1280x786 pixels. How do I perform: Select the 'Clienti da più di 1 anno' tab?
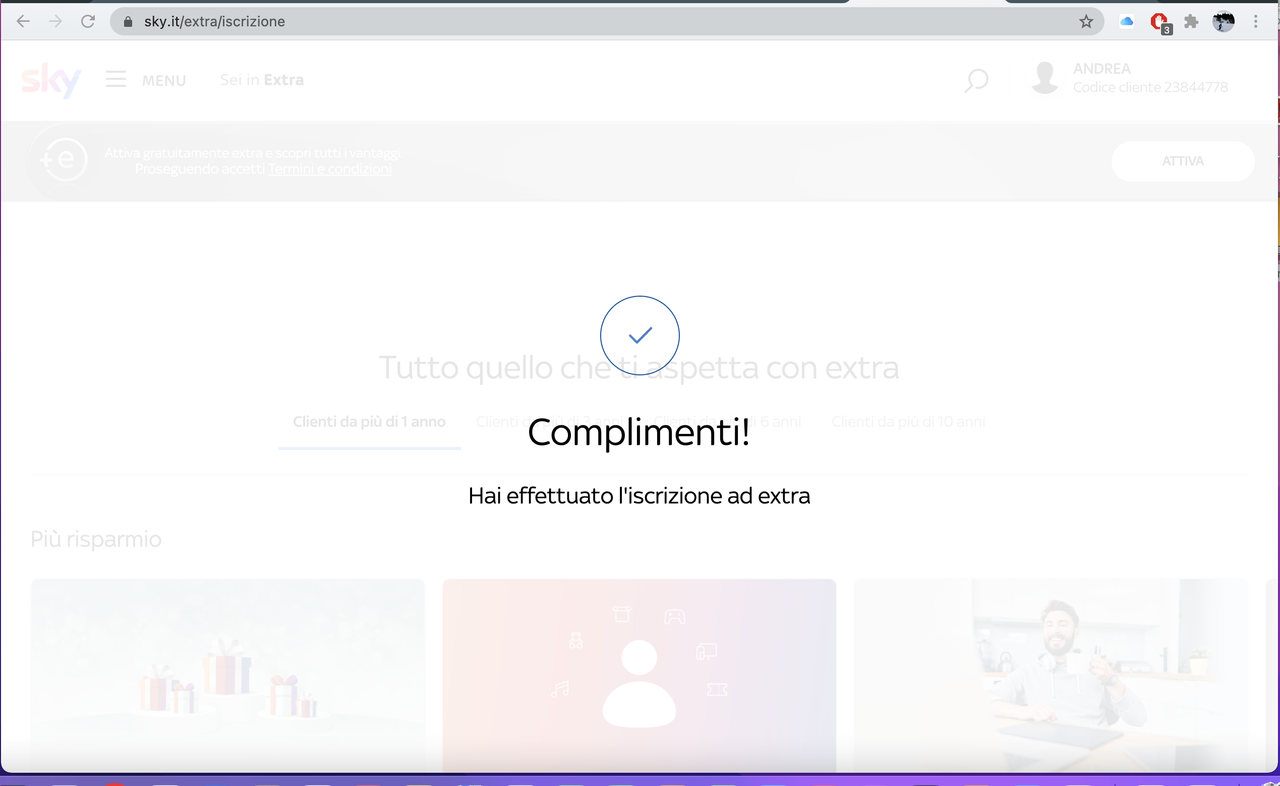369,422
